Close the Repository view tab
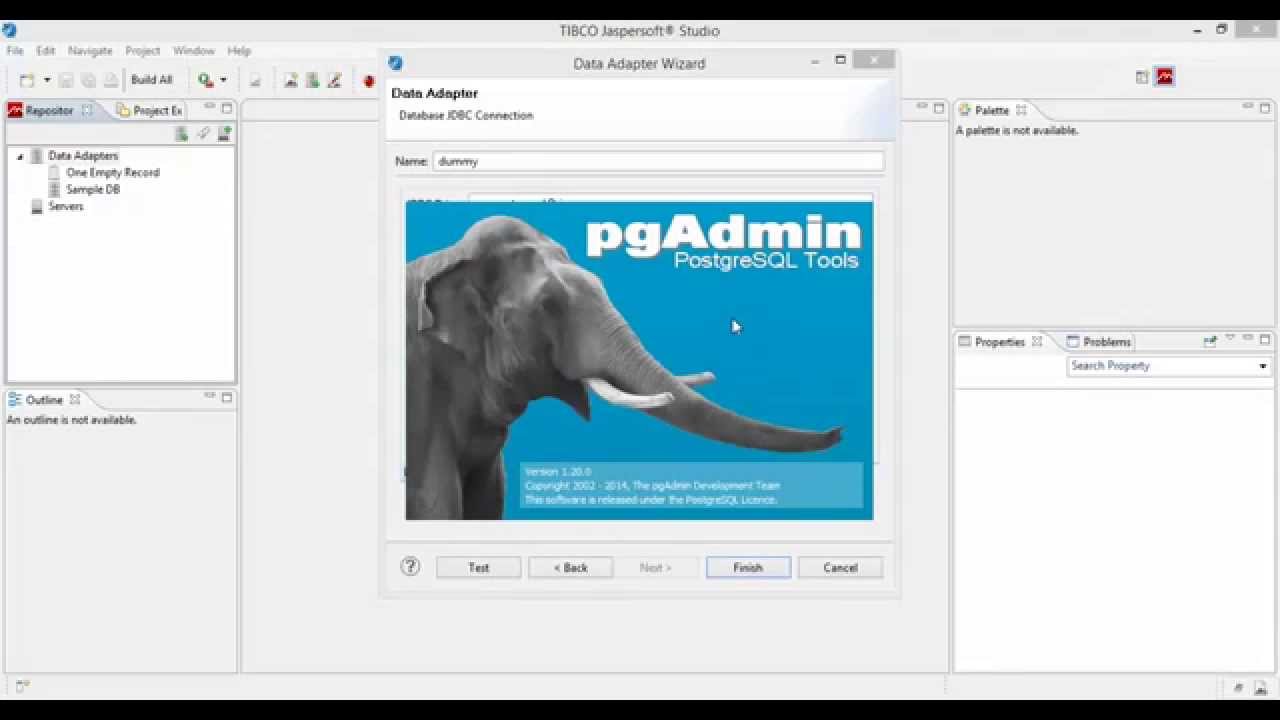The width and height of the screenshot is (1280, 720). click(87, 110)
